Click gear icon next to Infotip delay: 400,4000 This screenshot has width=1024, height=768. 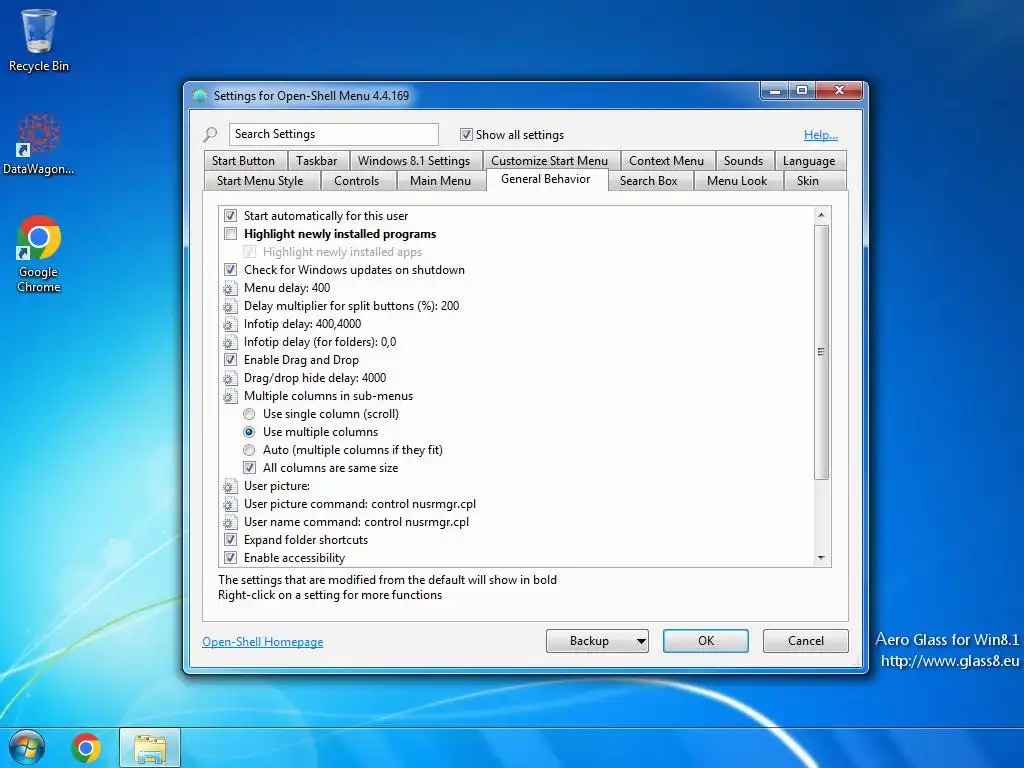click(230, 324)
